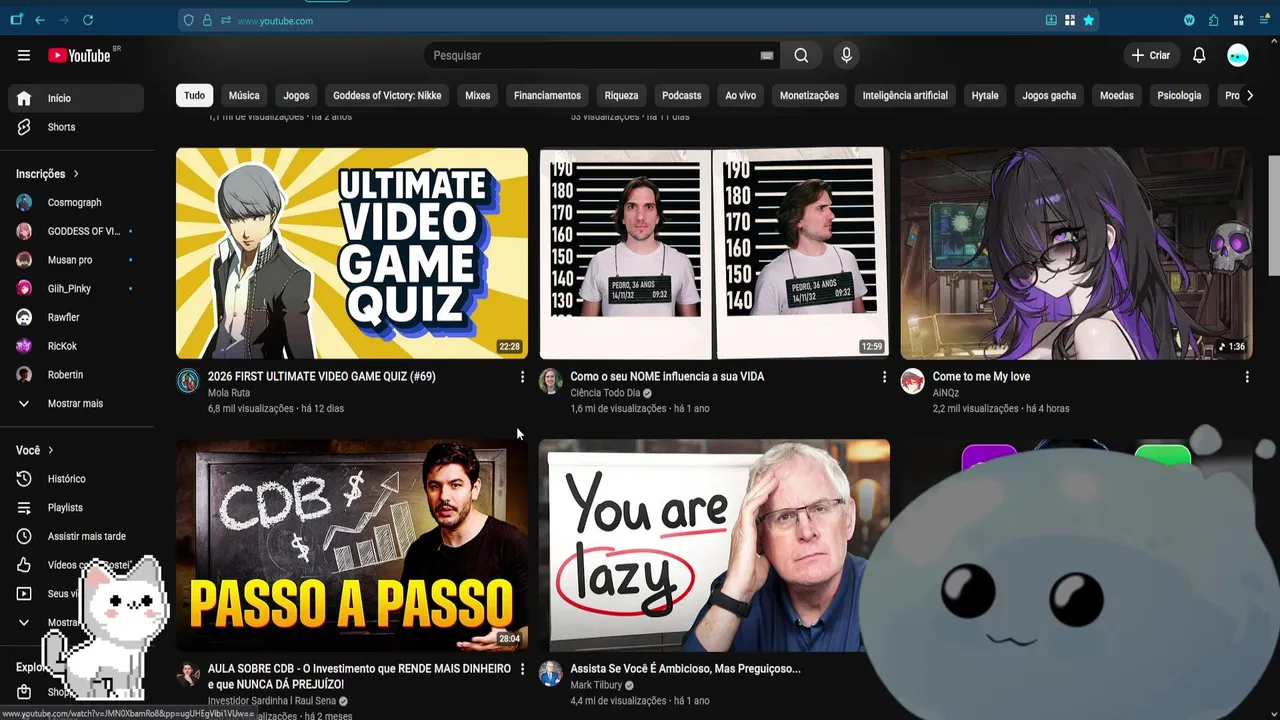Click the search magnifier button
Image resolution: width=1280 pixels, height=720 pixels.
801,56
